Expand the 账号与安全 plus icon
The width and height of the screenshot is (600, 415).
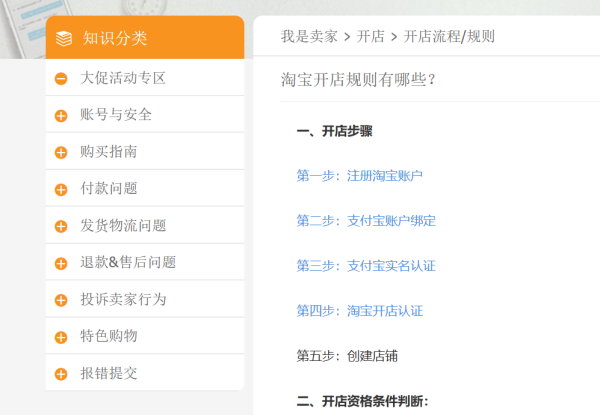click(x=61, y=116)
